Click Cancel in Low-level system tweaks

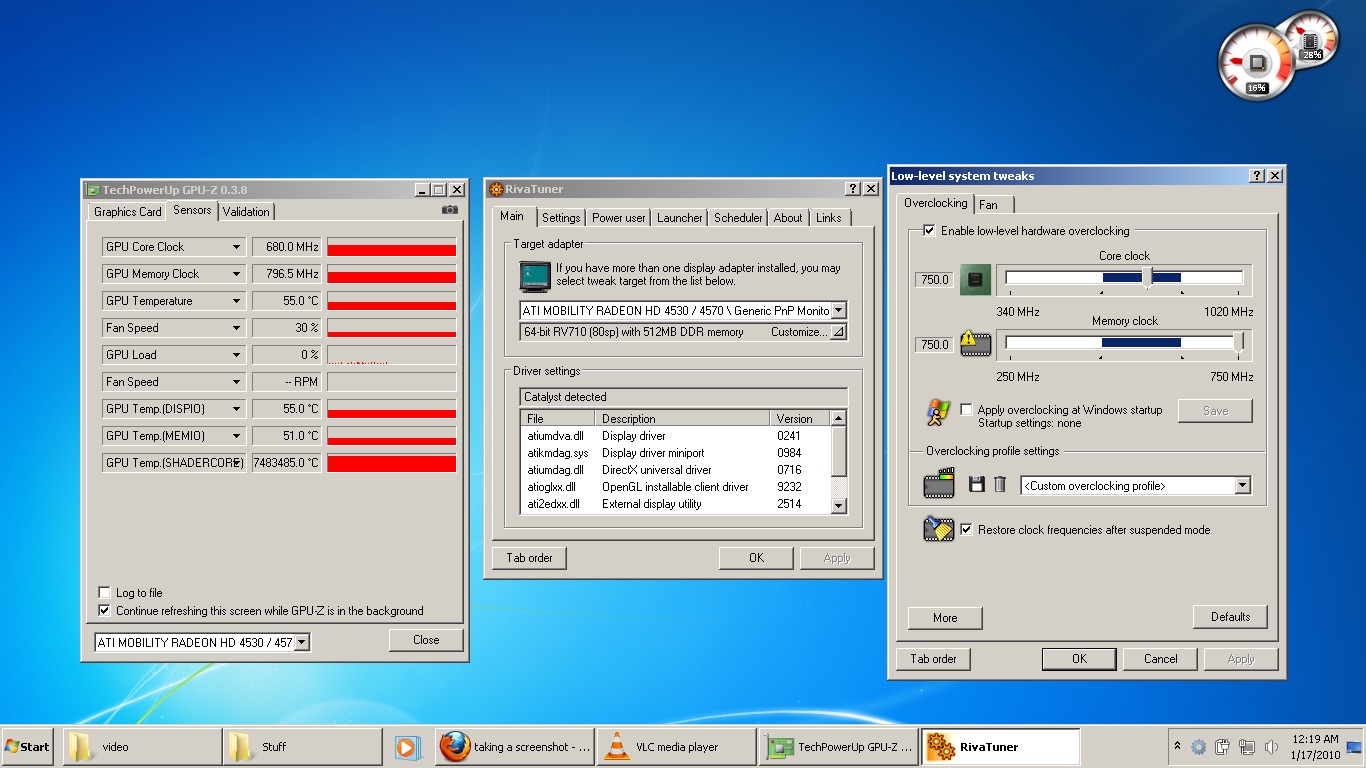[x=1160, y=659]
